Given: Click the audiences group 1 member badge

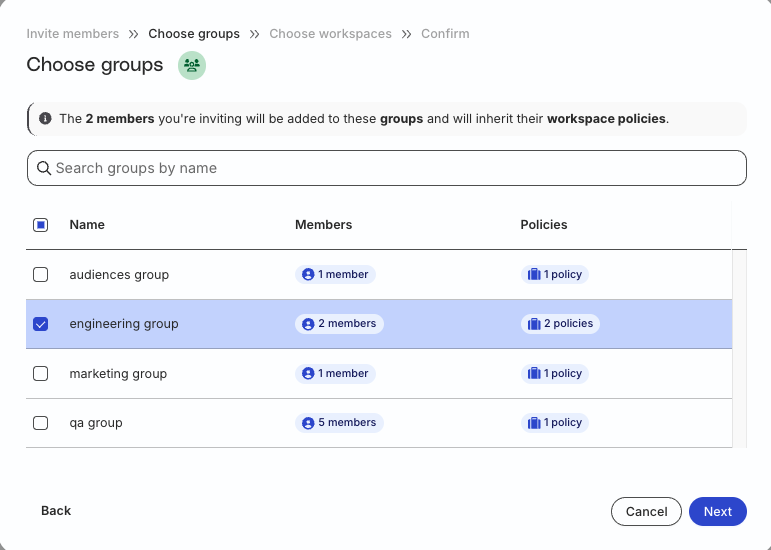Looking at the screenshot, I should (335, 275).
